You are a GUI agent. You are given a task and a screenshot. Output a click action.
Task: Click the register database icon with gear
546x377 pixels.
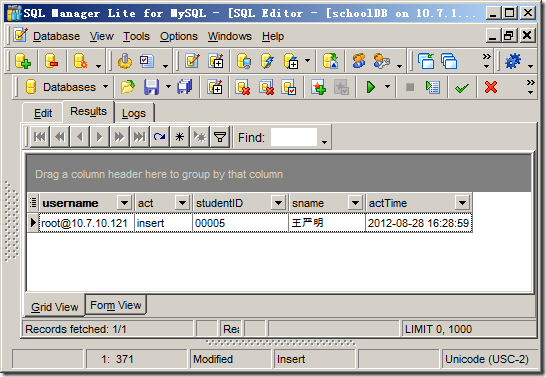tap(80, 61)
